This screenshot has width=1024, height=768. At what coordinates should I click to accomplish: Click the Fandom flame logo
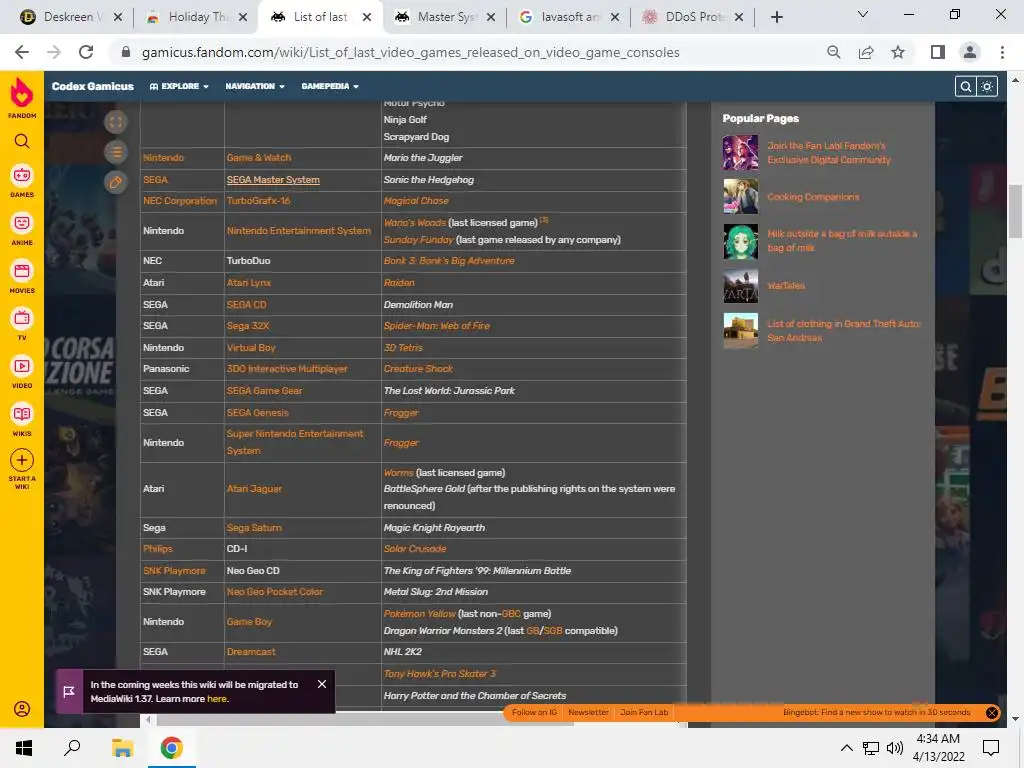tap(22, 93)
